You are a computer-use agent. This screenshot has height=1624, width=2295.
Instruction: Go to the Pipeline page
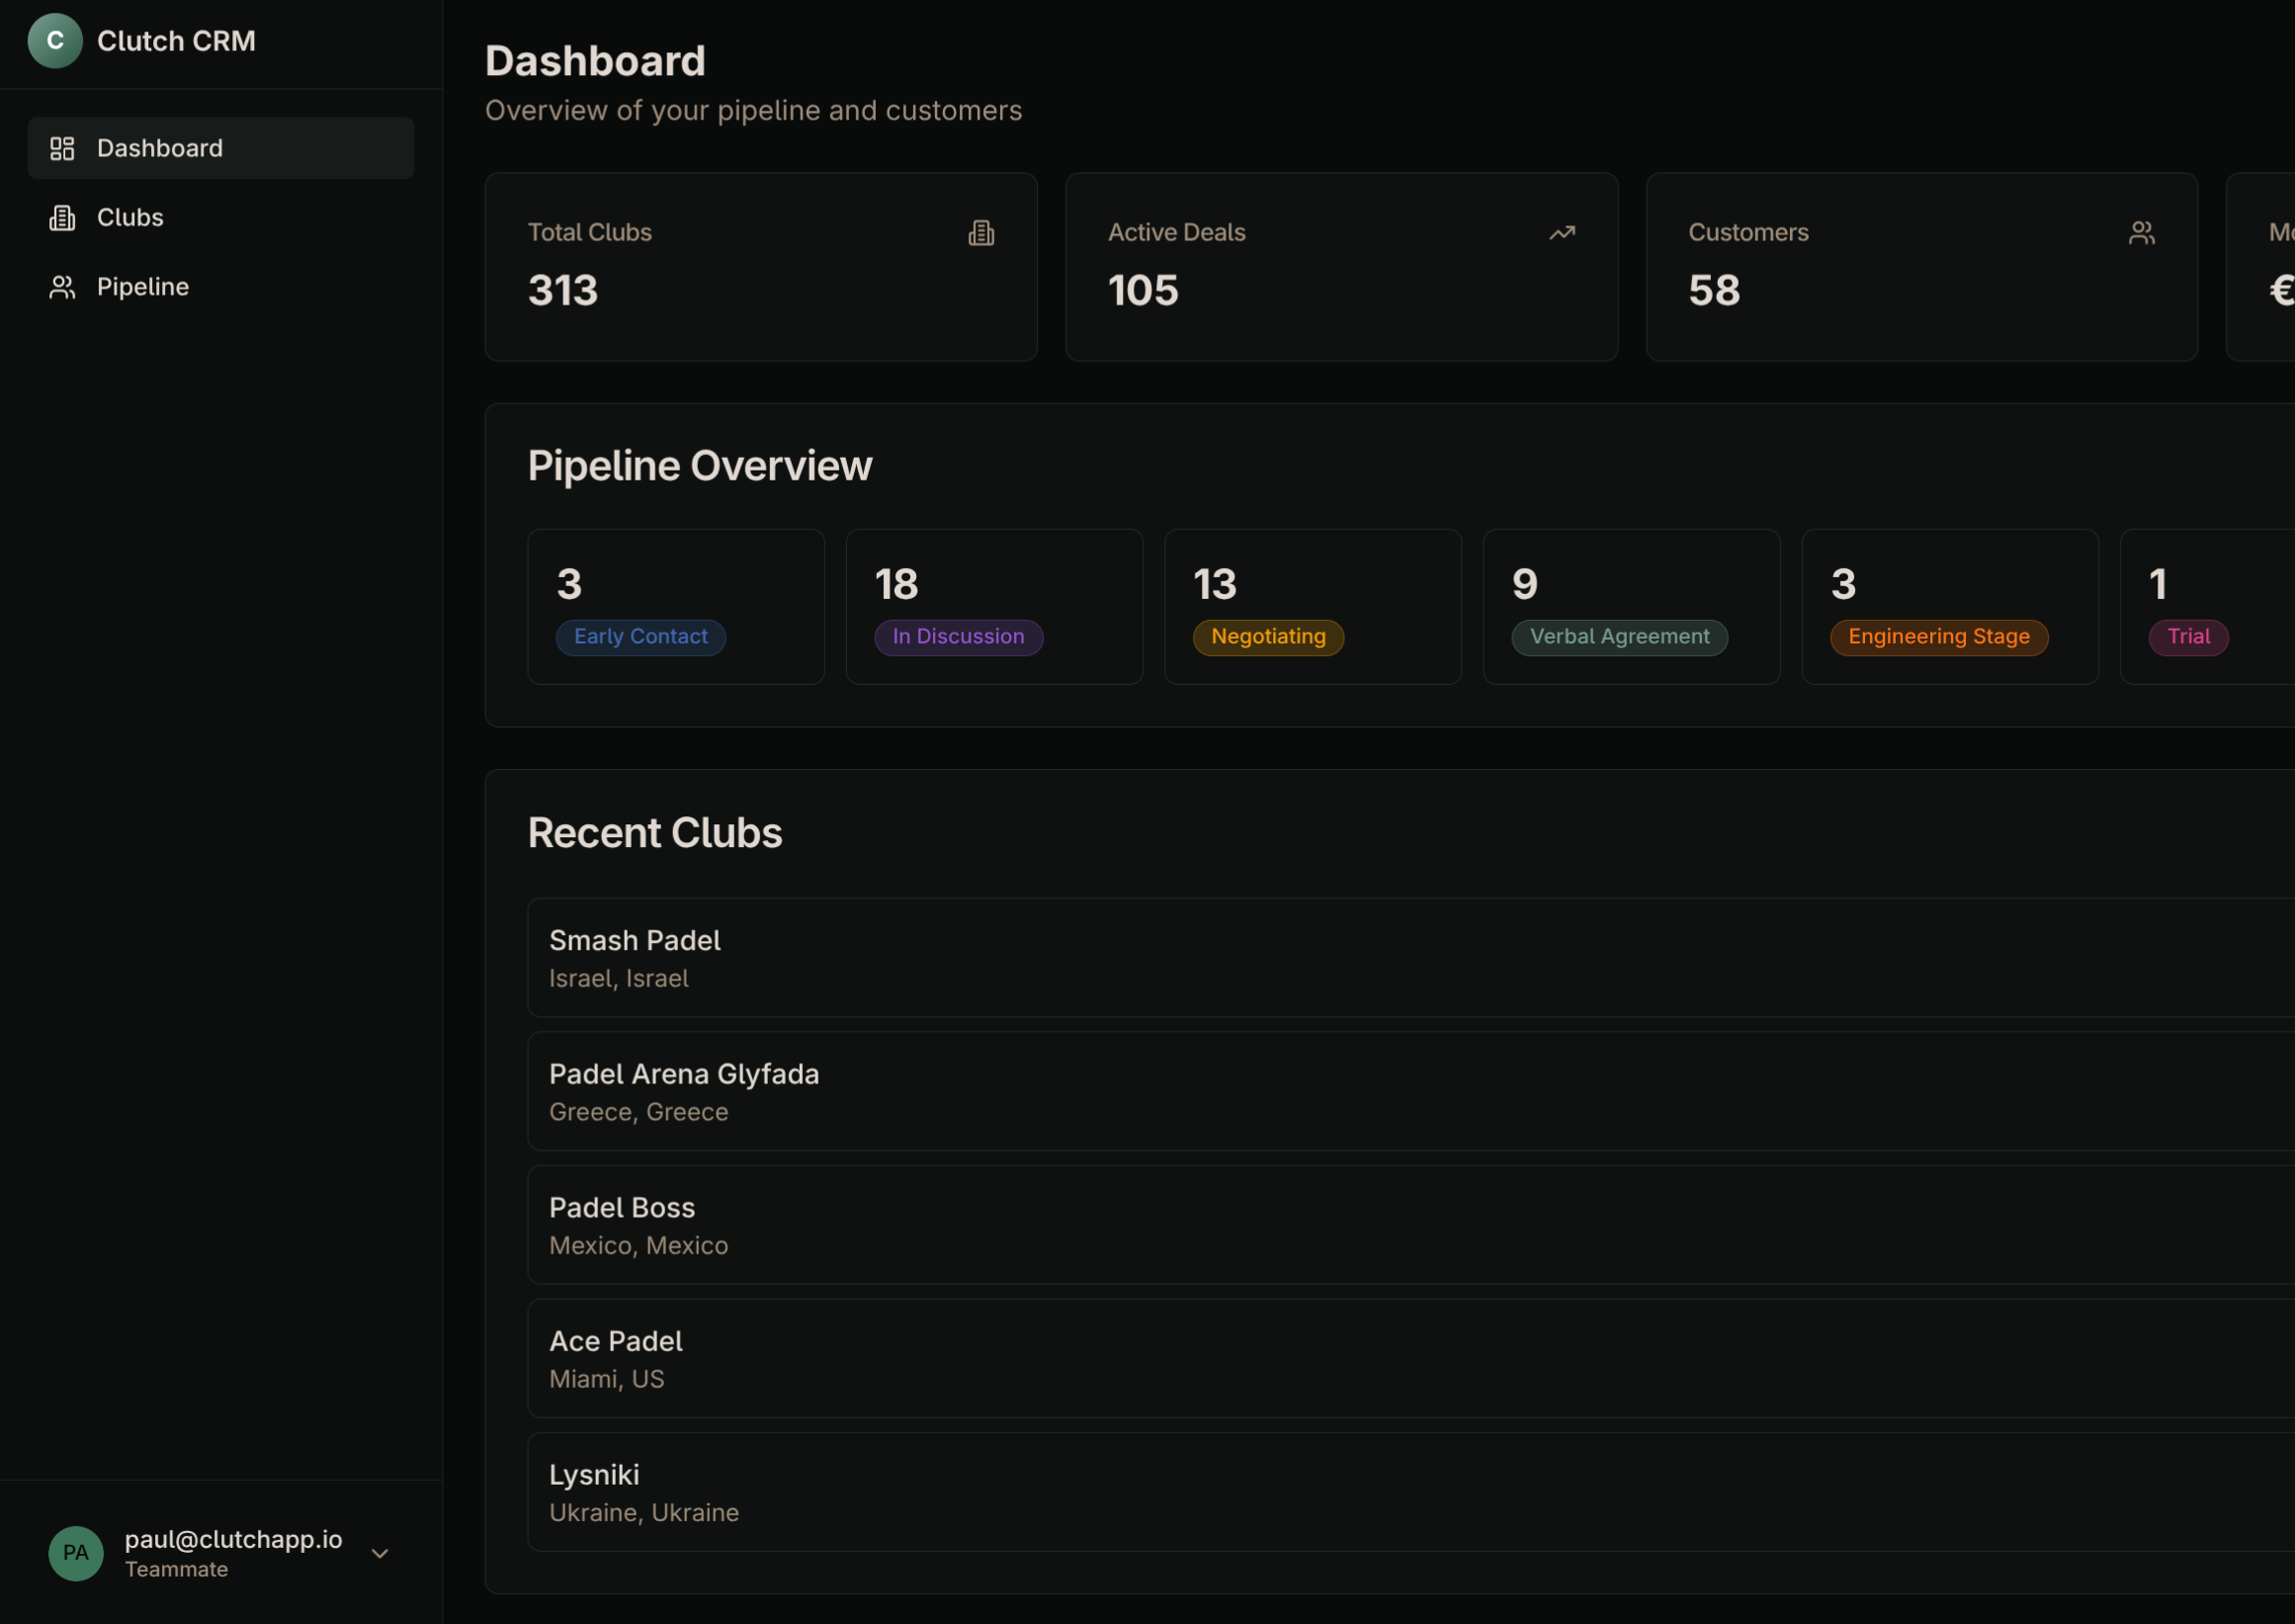[143, 288]
